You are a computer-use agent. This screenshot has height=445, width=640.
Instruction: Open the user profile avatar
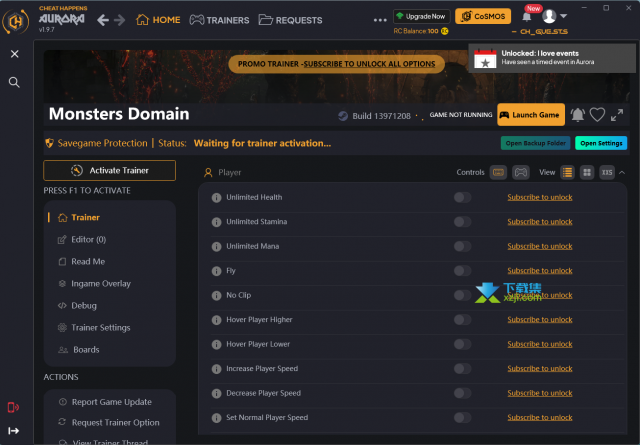pyautogui.click(x=549, y=16)
